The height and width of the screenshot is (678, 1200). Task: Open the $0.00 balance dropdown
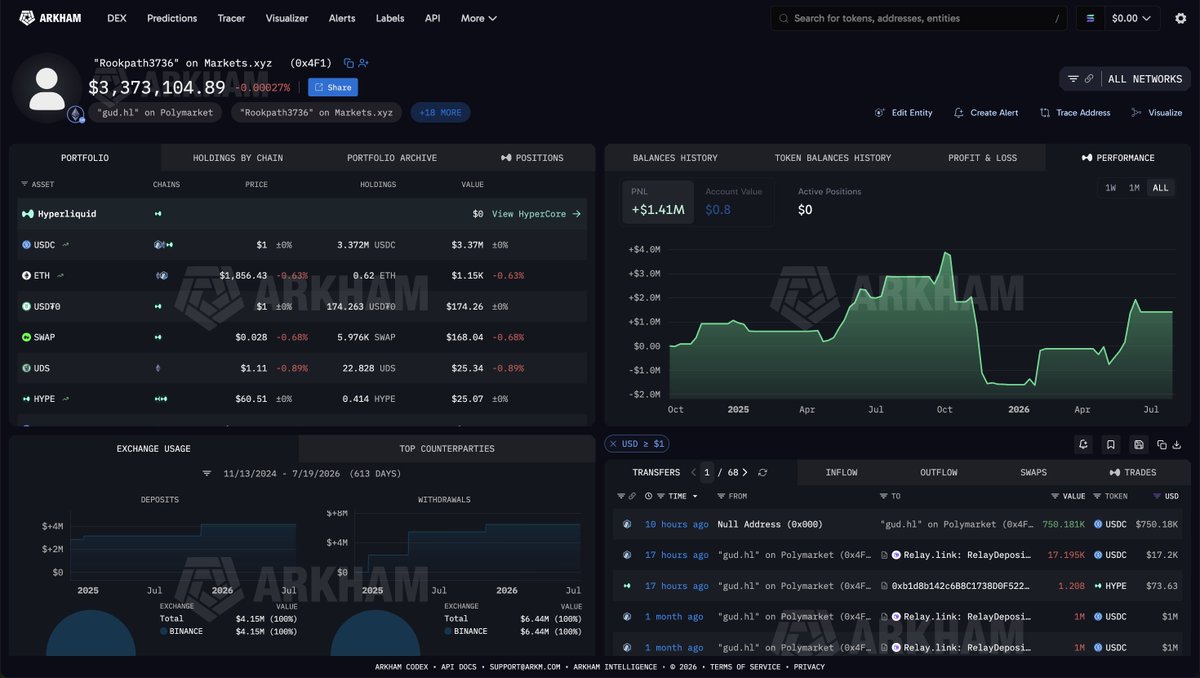point(1131,18)
